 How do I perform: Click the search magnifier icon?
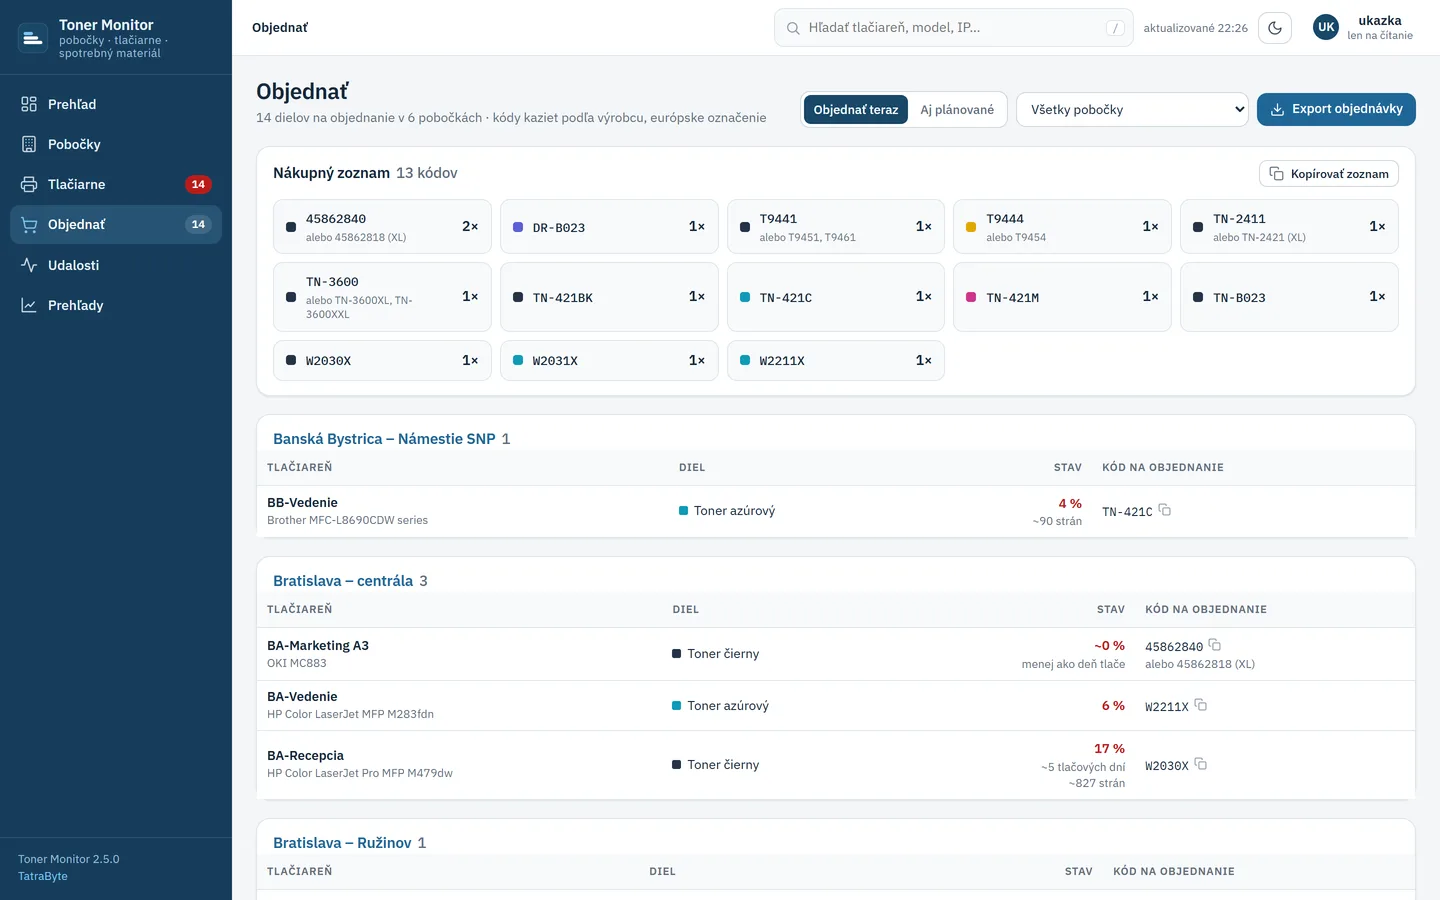(793, 28)
